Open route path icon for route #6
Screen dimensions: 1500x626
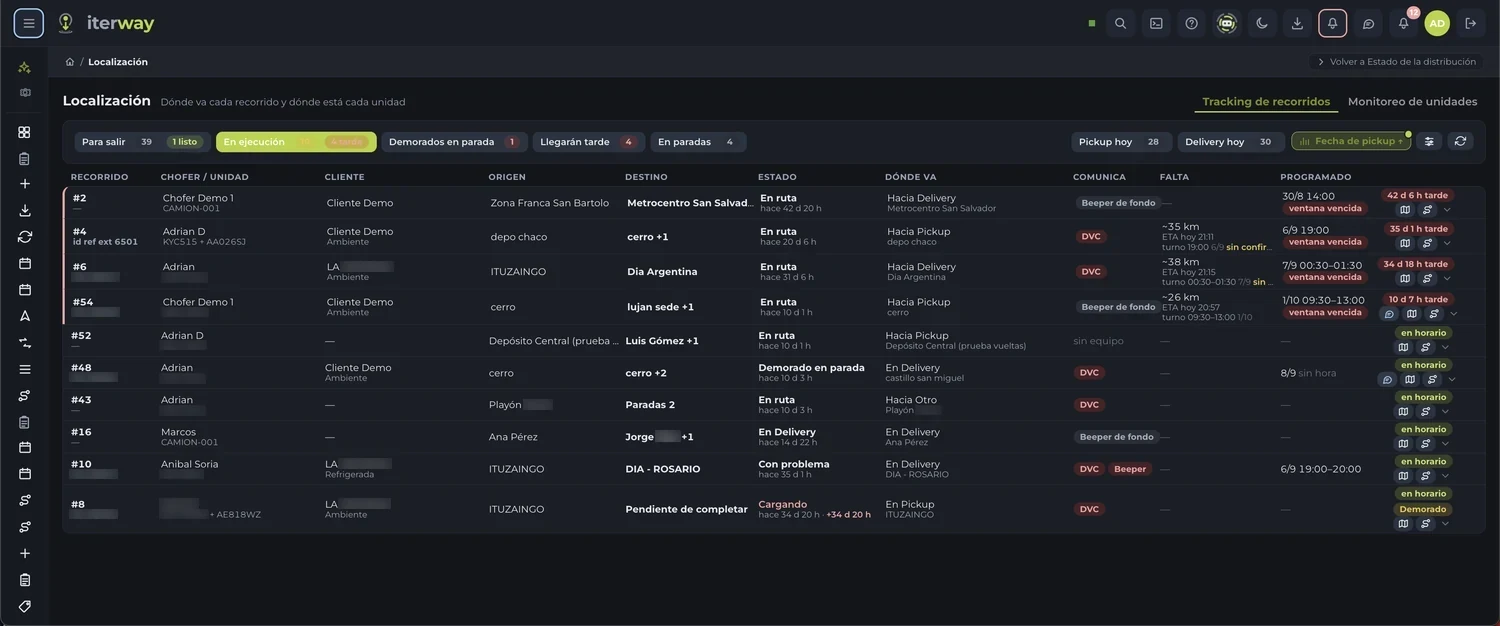[1428, 278]
